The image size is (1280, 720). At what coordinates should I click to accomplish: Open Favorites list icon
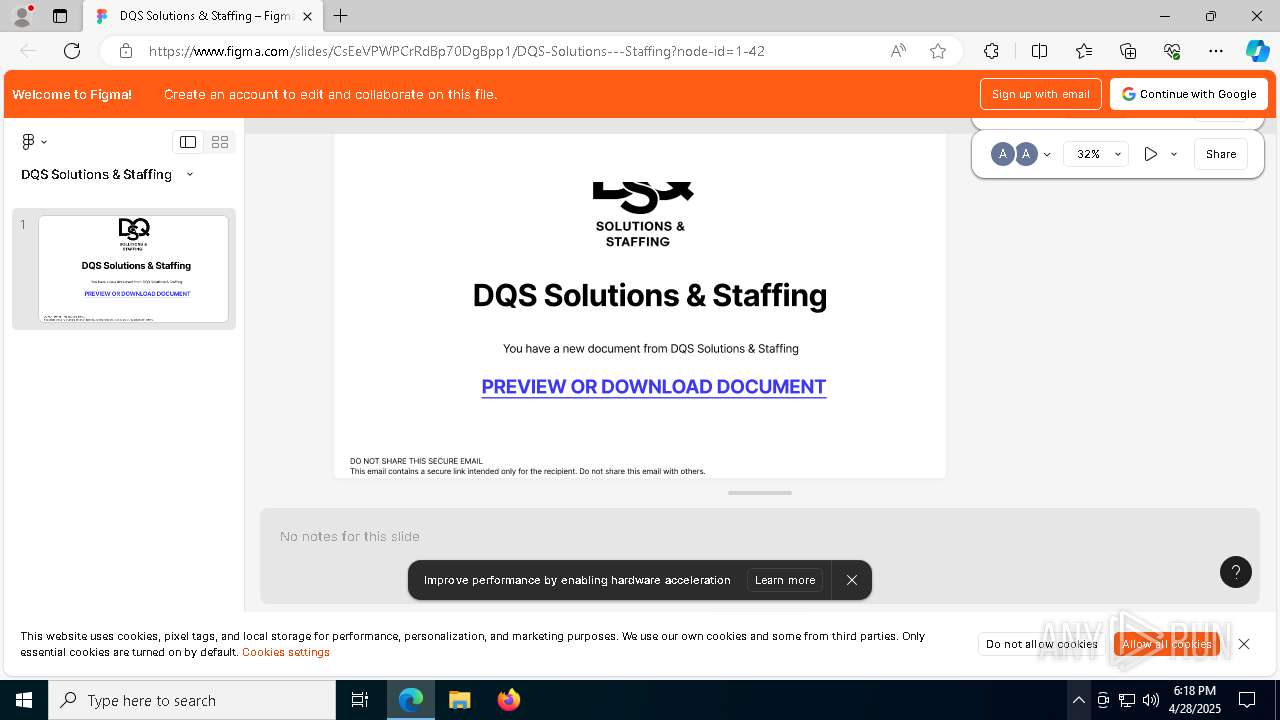click(x=1084, y=51)
